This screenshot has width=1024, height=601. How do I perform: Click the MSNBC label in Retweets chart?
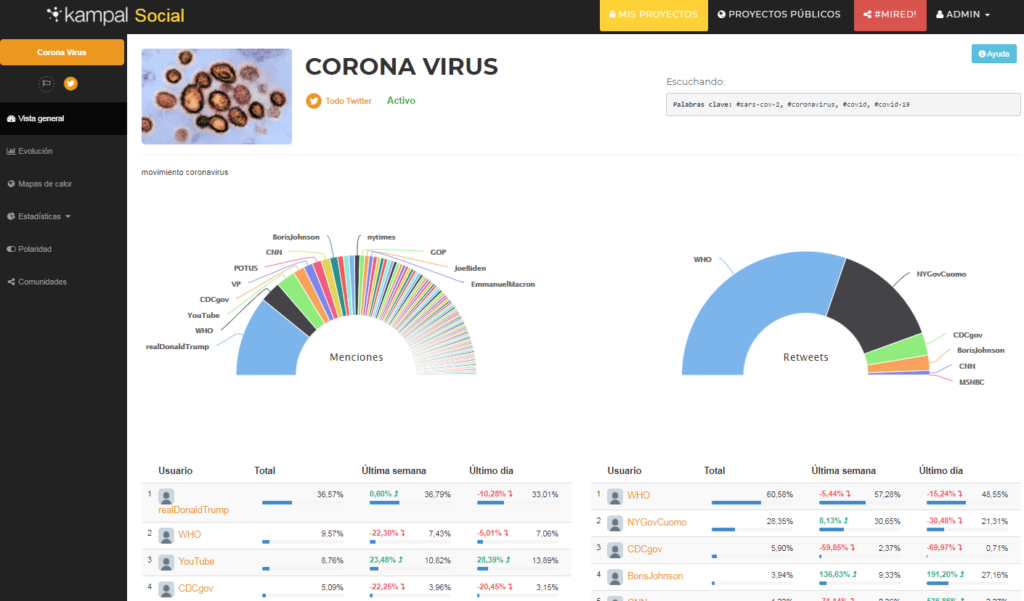(971, 382)
